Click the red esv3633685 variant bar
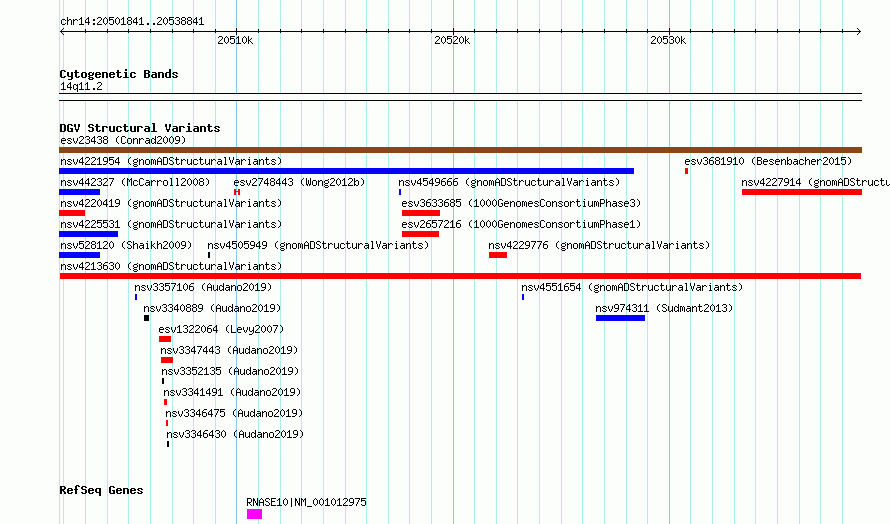The width and height of the screenshot is (890, 524). 421,213
